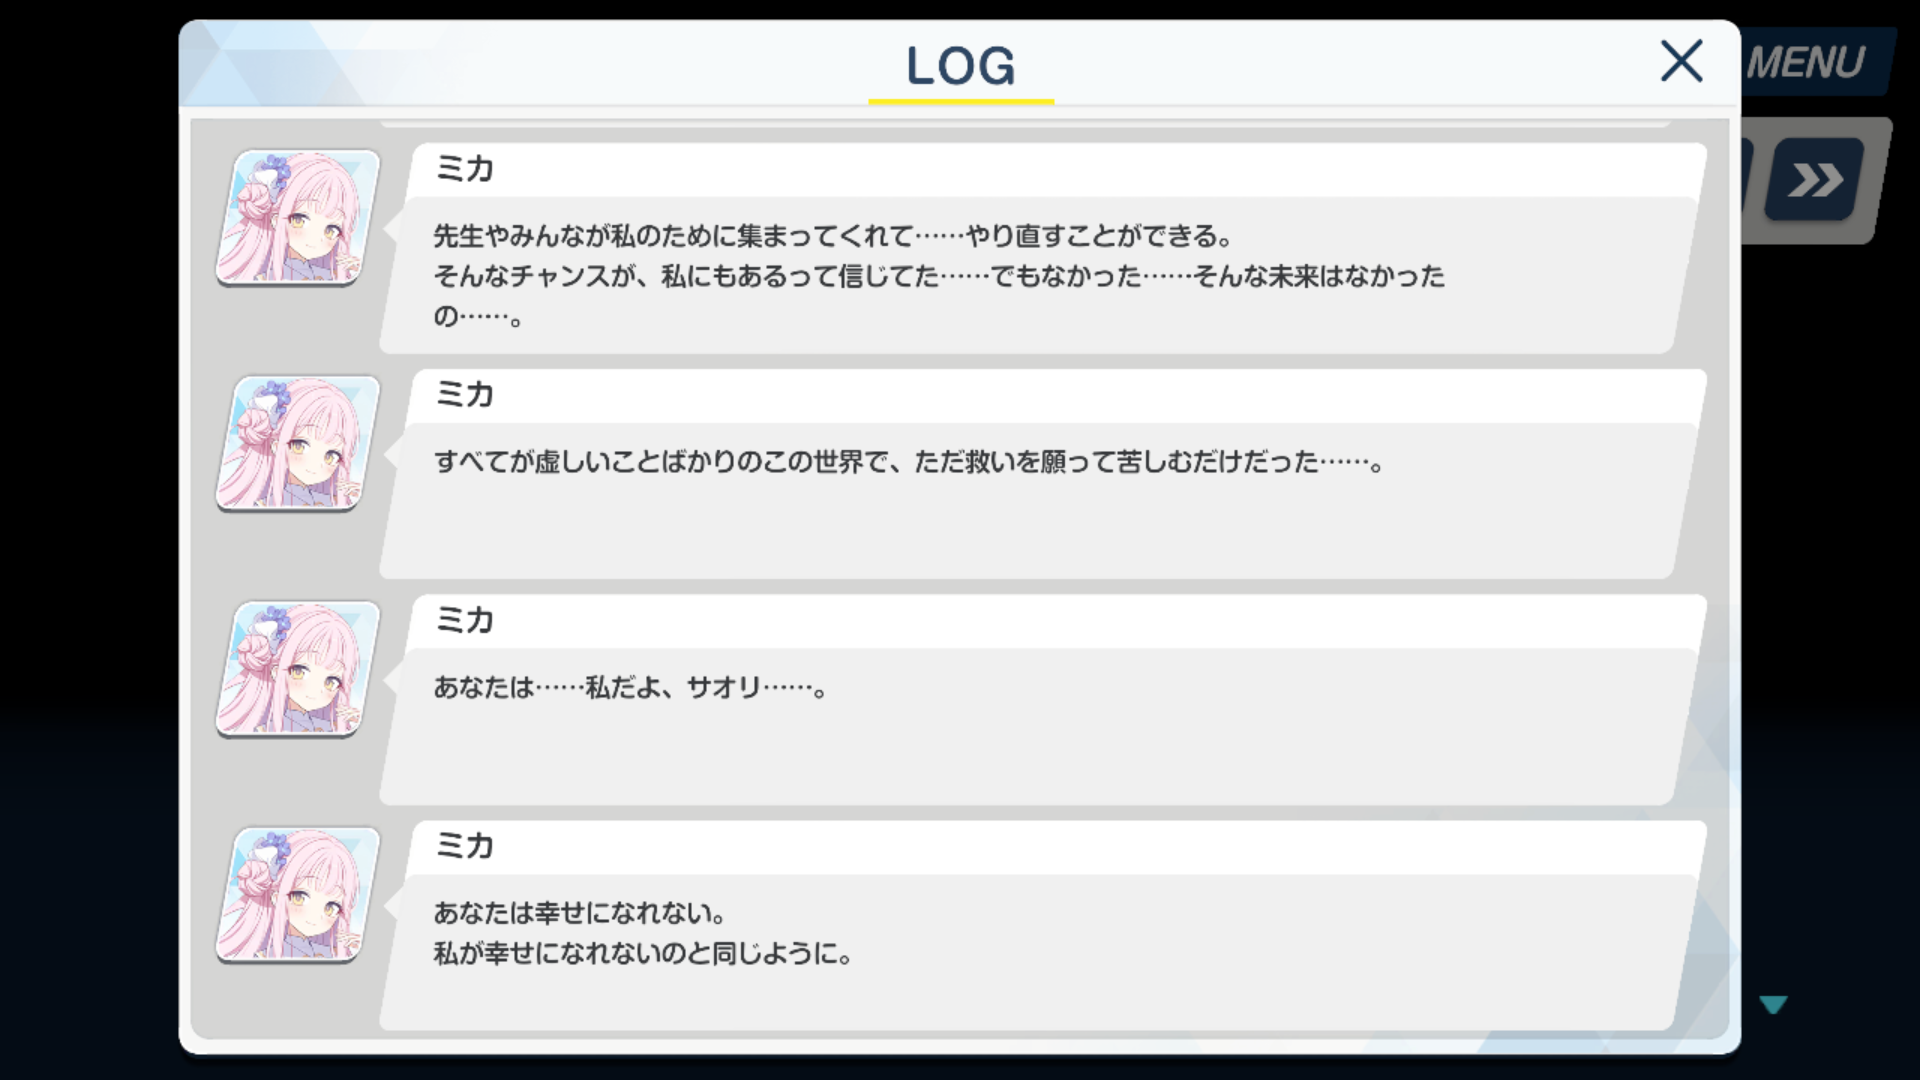Select the log line あなたは……私だよ、サオリ
The width and height of the screenshot is (1920, 1080).
coord(630,688)
